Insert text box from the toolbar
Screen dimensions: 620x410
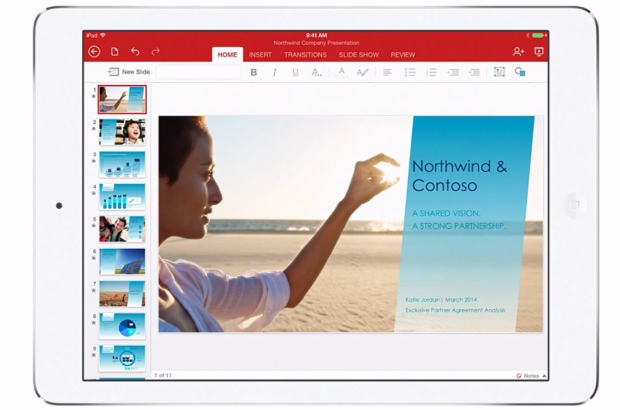(499, 72)
